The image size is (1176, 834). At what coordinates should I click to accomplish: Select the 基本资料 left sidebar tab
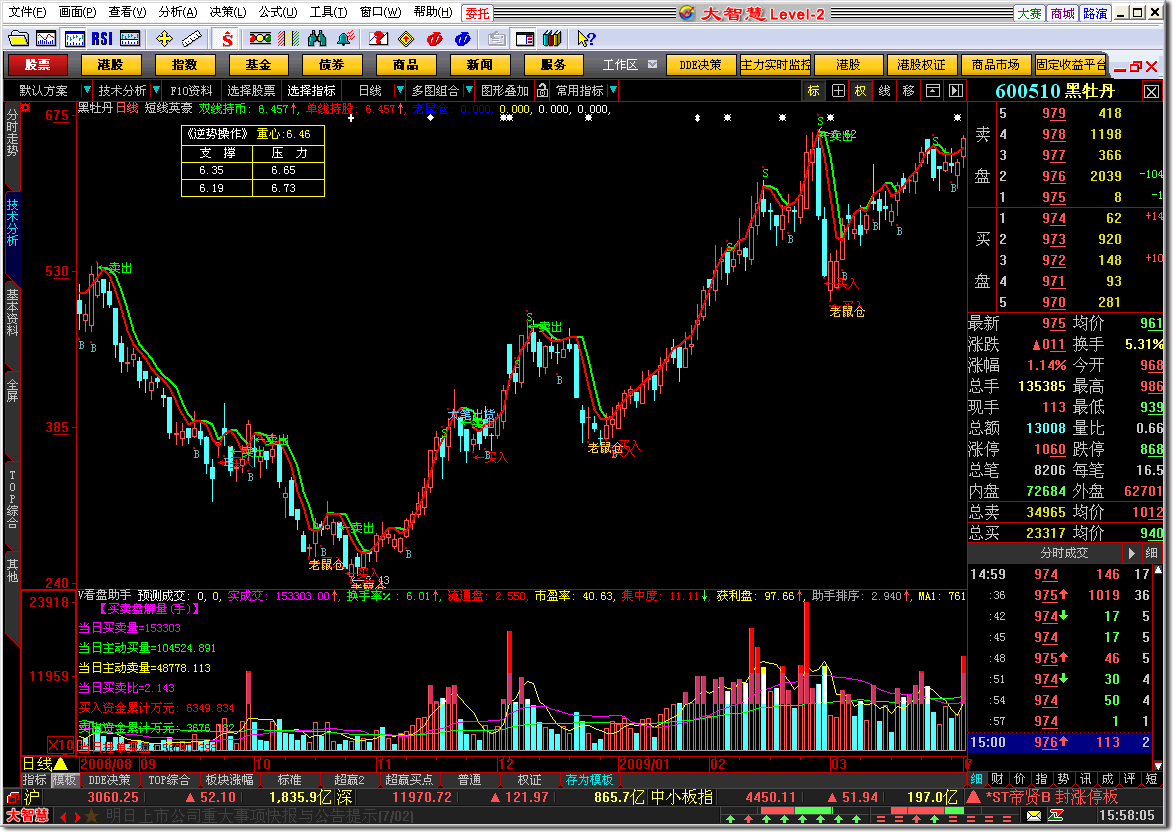click(x=12, y=312)
